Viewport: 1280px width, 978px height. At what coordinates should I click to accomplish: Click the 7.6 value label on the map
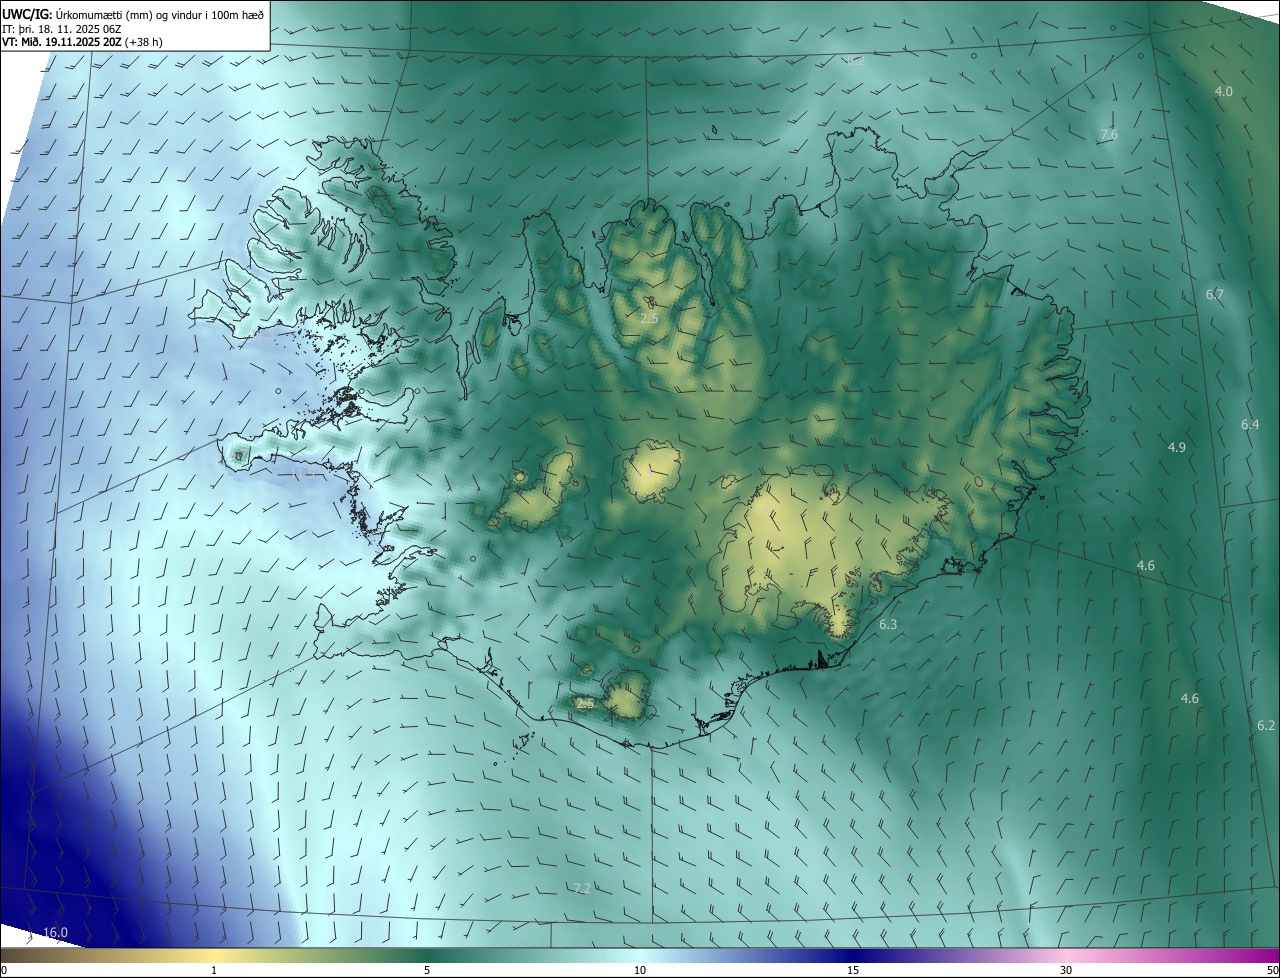(x=1108, y=134)
